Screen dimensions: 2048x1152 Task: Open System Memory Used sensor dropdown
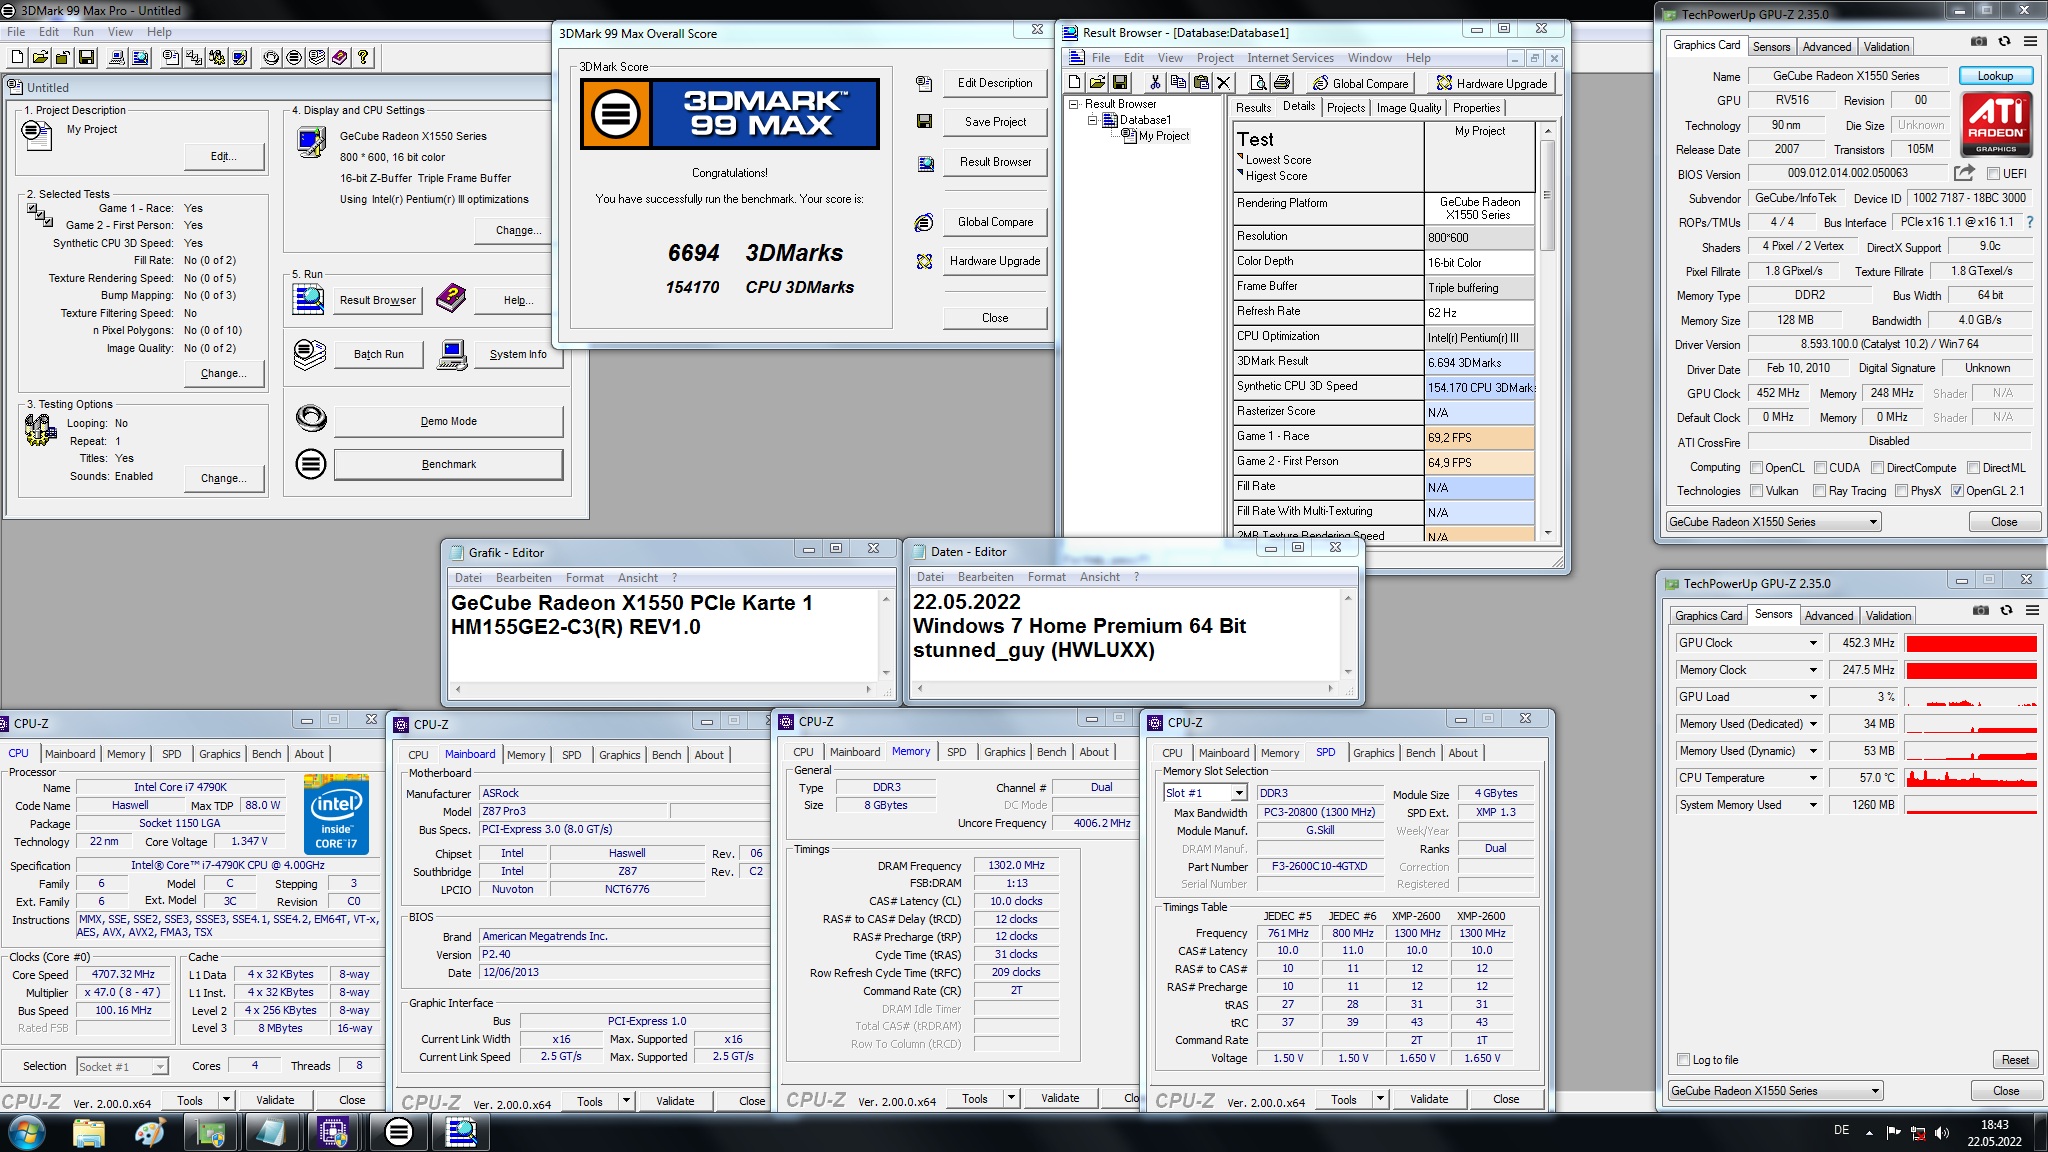click(x=1812, y=805)
